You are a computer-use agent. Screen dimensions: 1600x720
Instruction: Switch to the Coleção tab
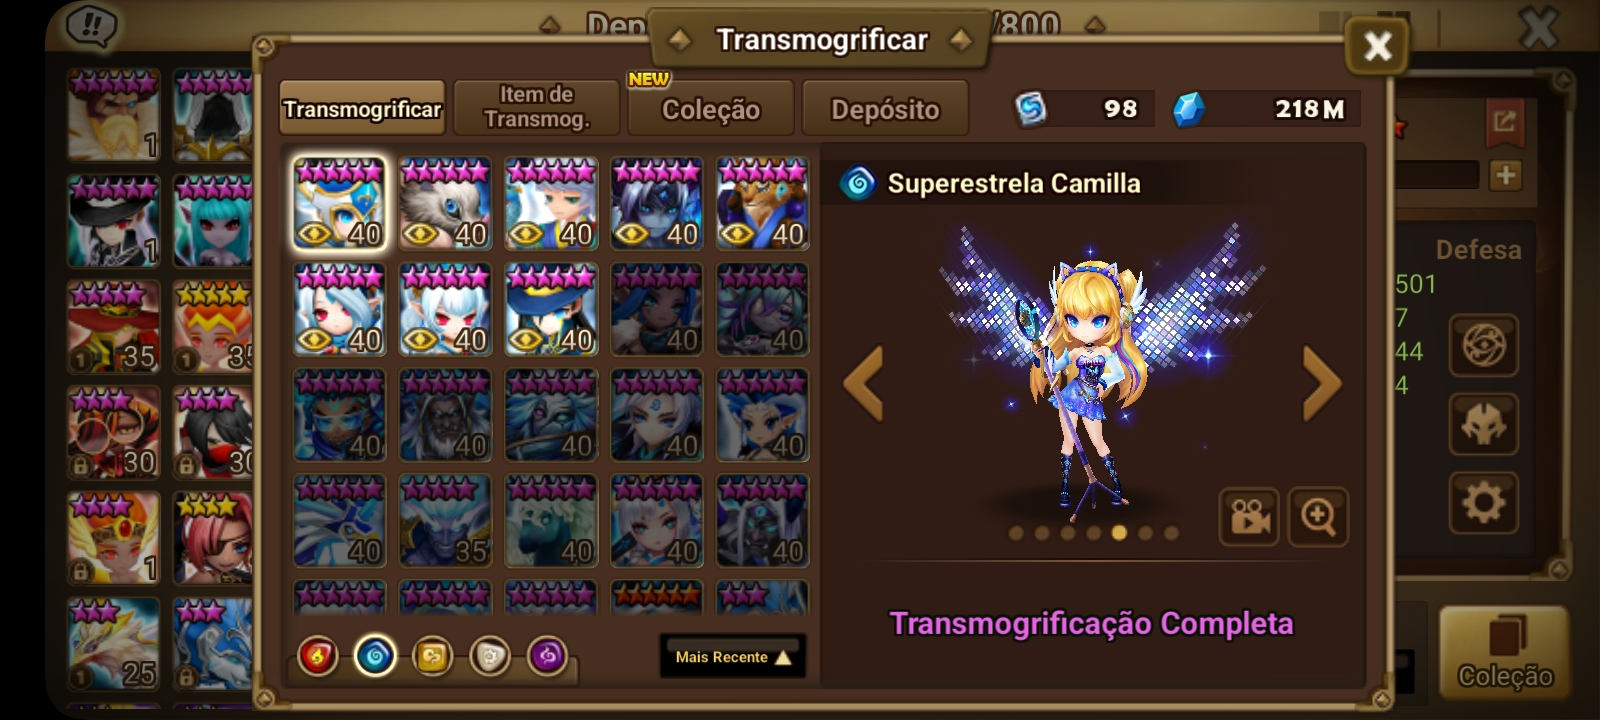(711, 109)
